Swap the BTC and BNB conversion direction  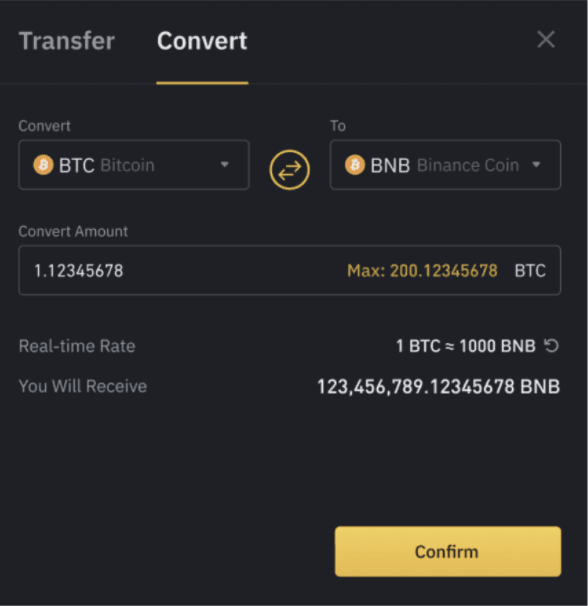pos(289,170)
